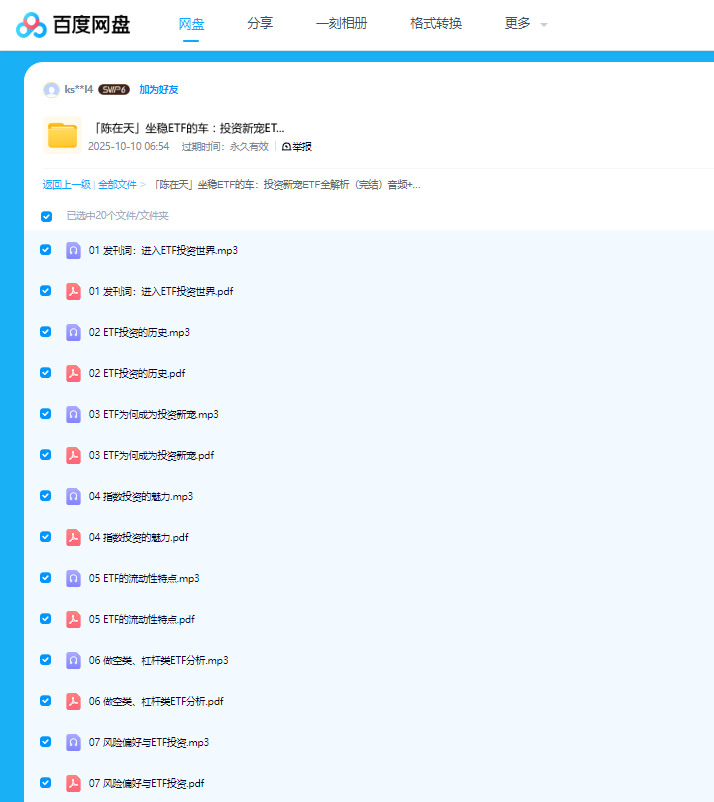The image size is (714, 802).
Task: Click 返回上一级 breadcrumb link
Action: tap(66, 185)
